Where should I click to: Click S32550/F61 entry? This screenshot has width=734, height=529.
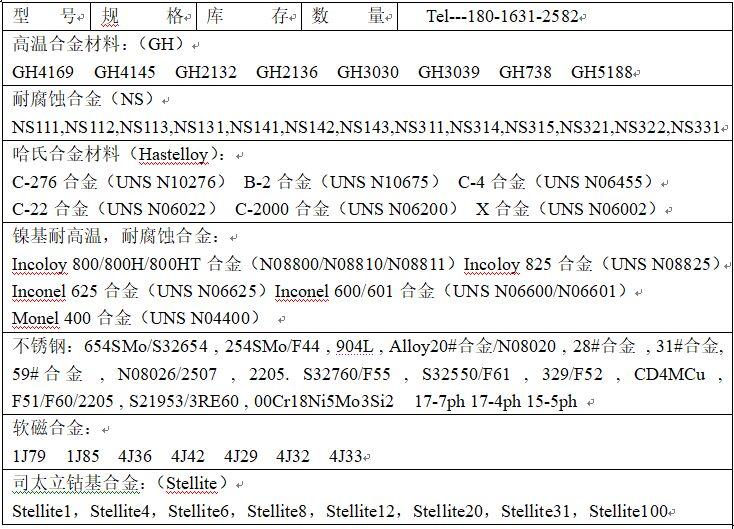tap(466, 374)
